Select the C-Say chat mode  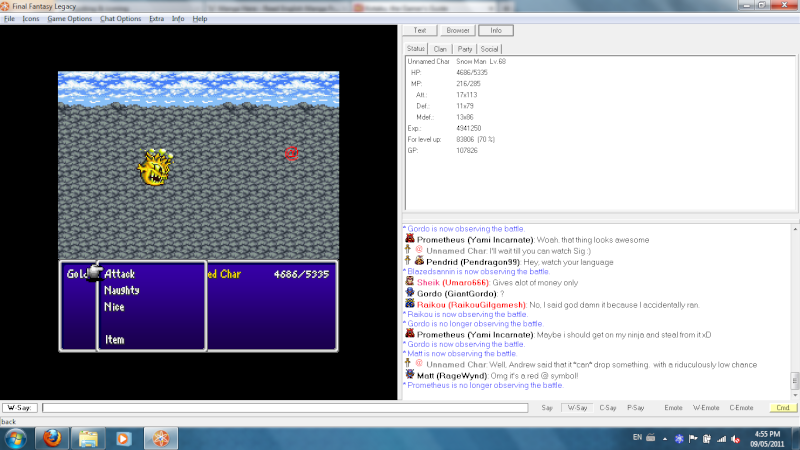[608, 408]
